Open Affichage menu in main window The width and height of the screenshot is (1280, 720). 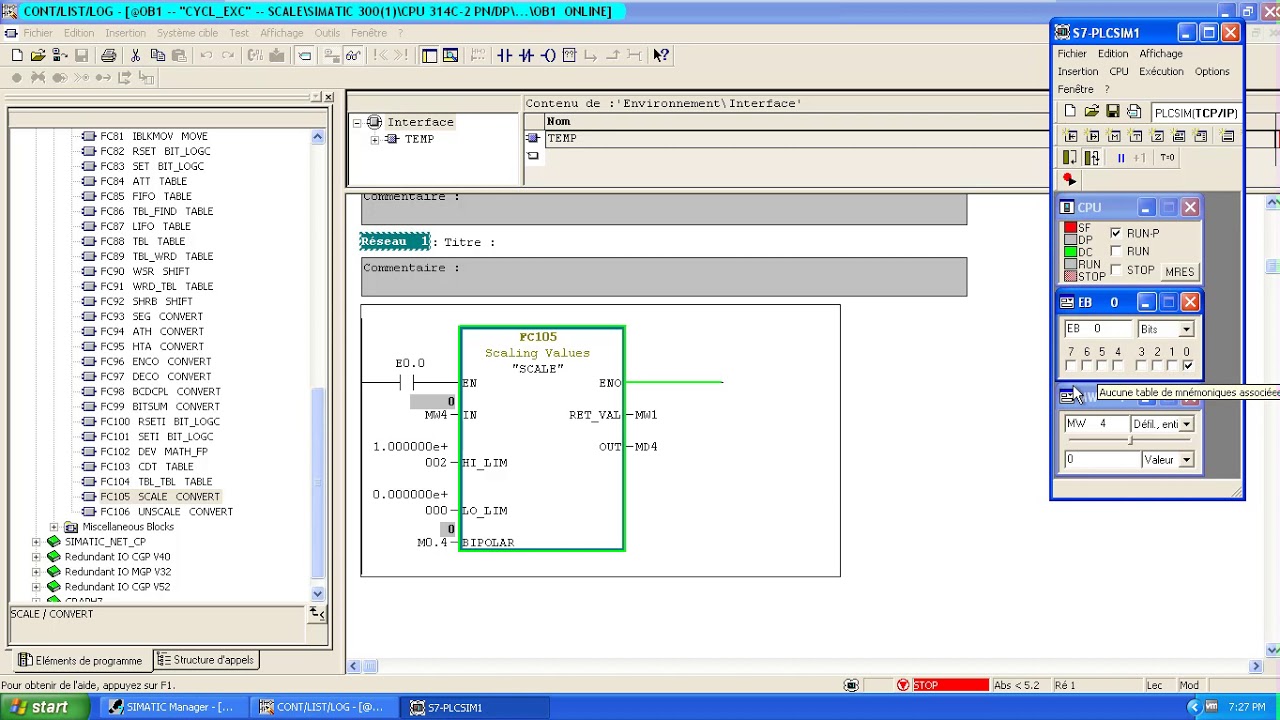(281, 33)
